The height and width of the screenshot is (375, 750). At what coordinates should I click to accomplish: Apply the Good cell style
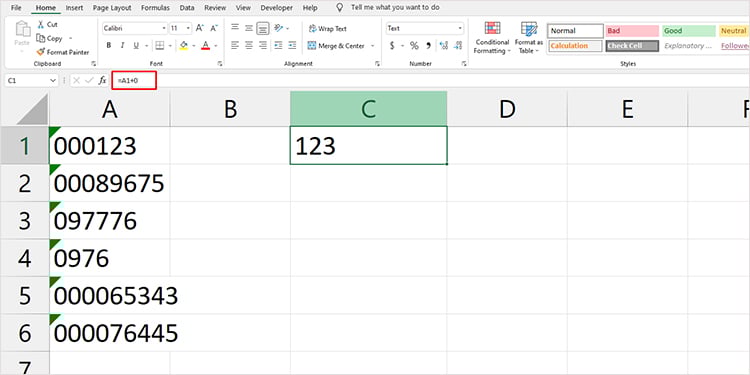pos(689,31)
